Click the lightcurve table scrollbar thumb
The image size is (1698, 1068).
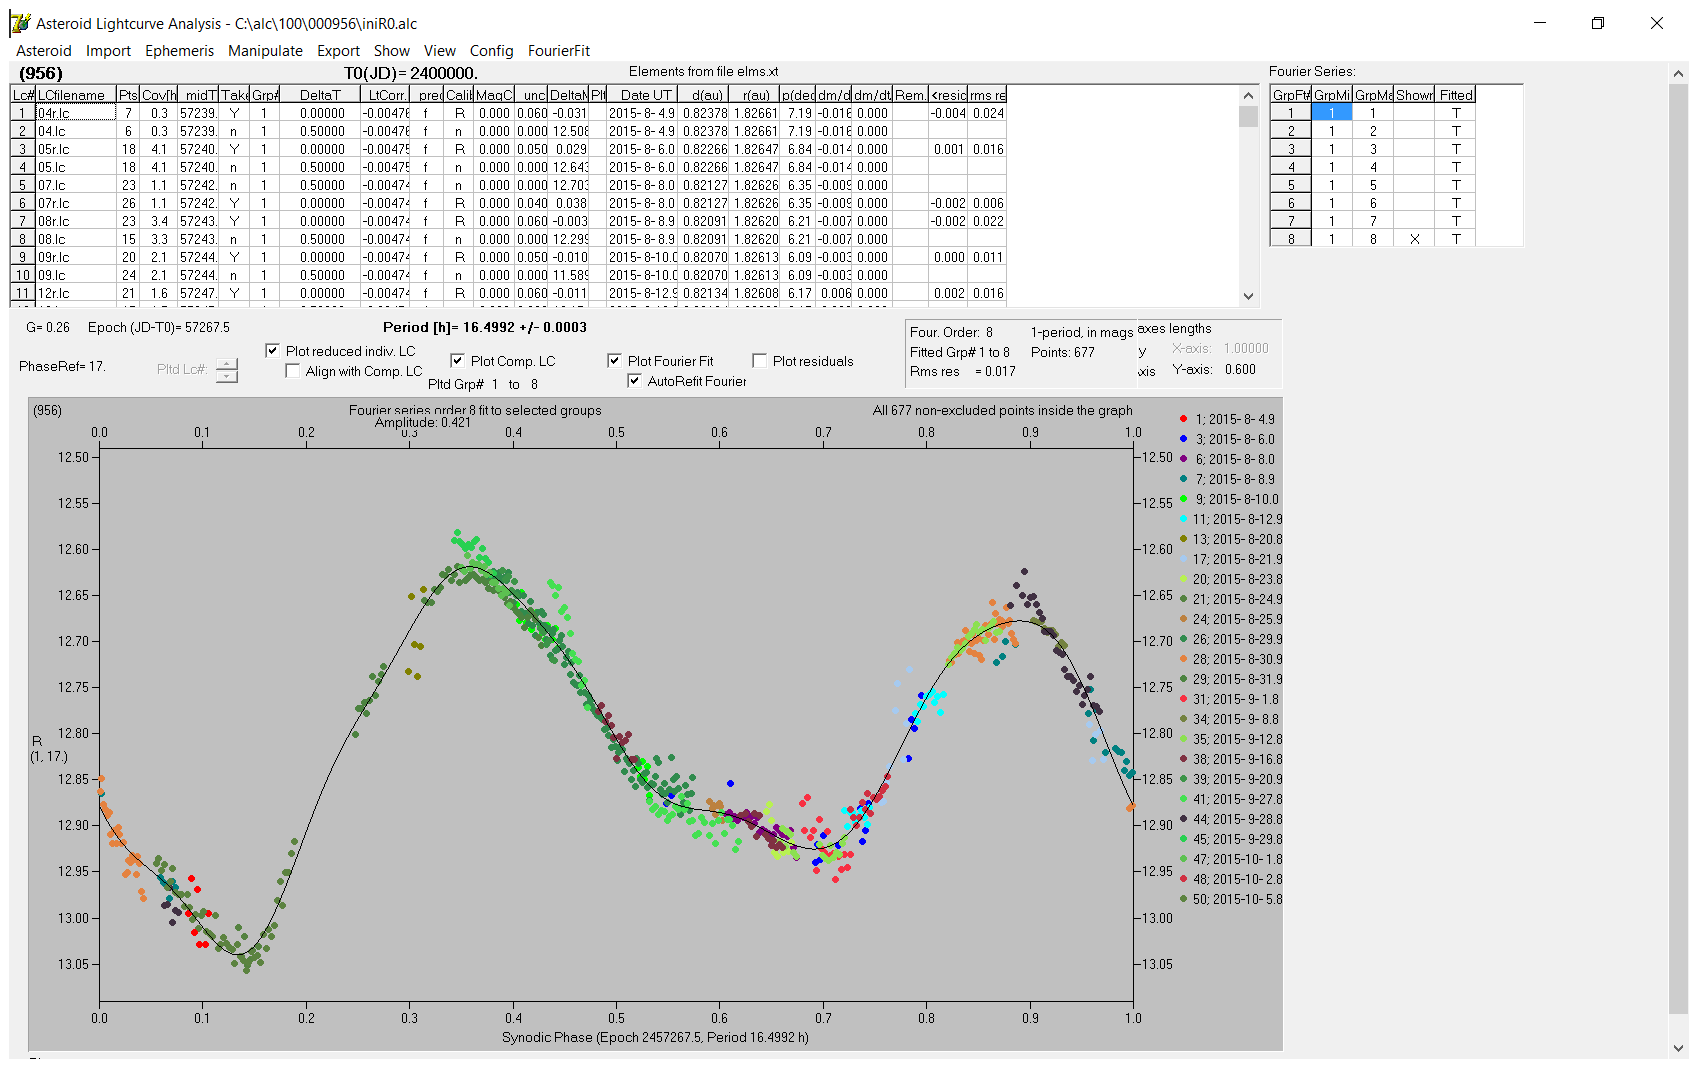[x=1248, y=116]
